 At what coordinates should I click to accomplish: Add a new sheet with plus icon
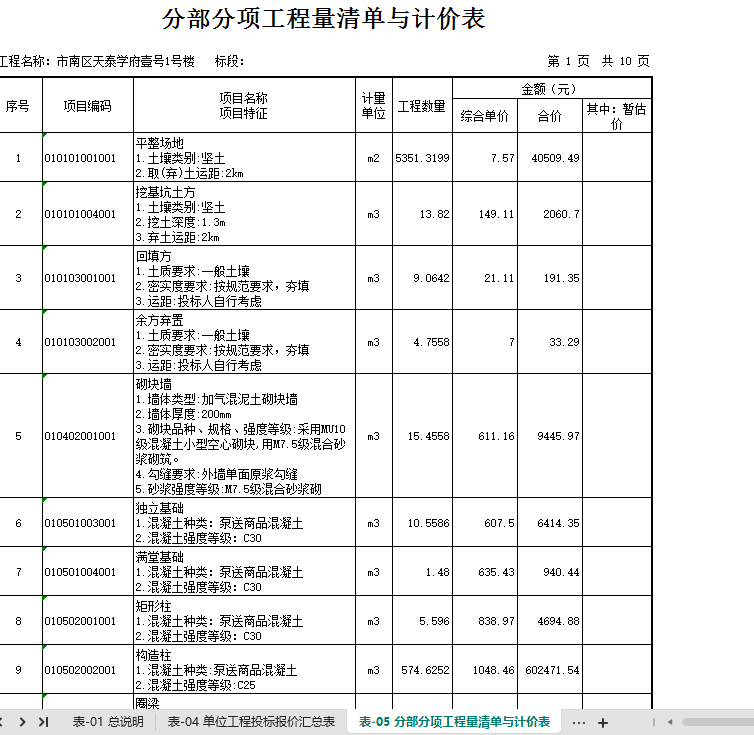603,722
